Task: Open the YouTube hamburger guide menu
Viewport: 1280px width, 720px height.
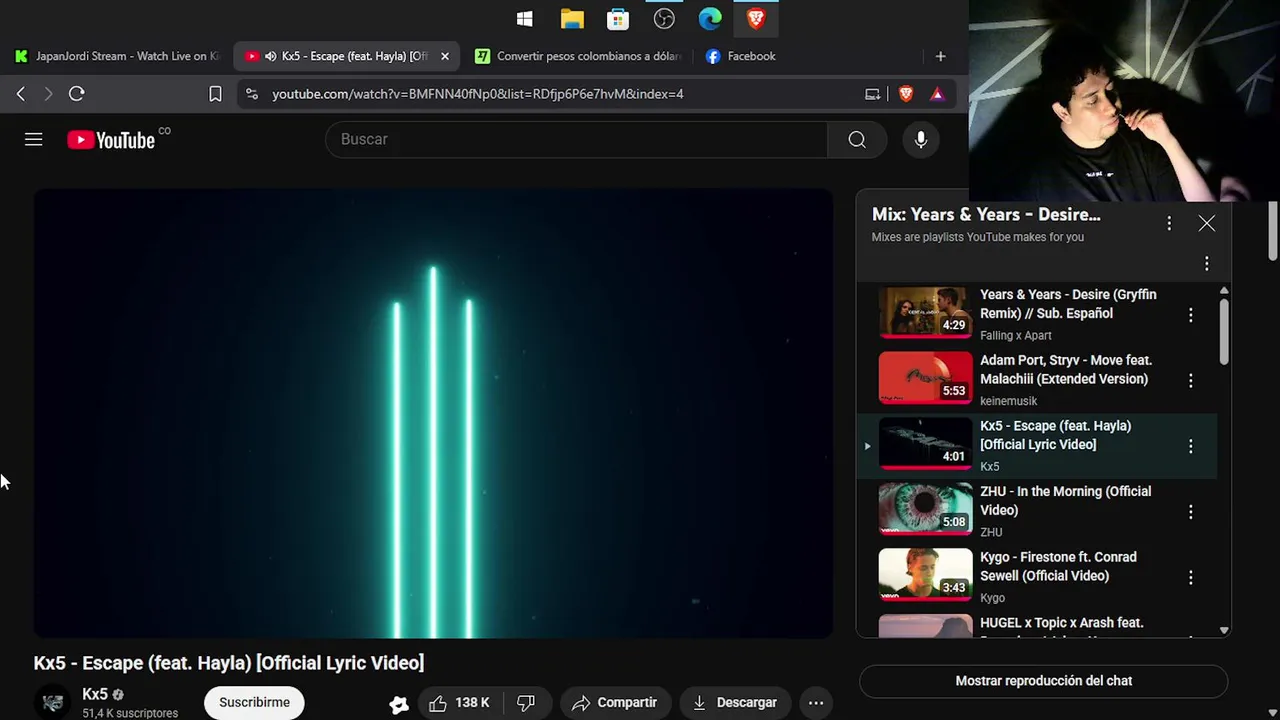Action: 33,140
